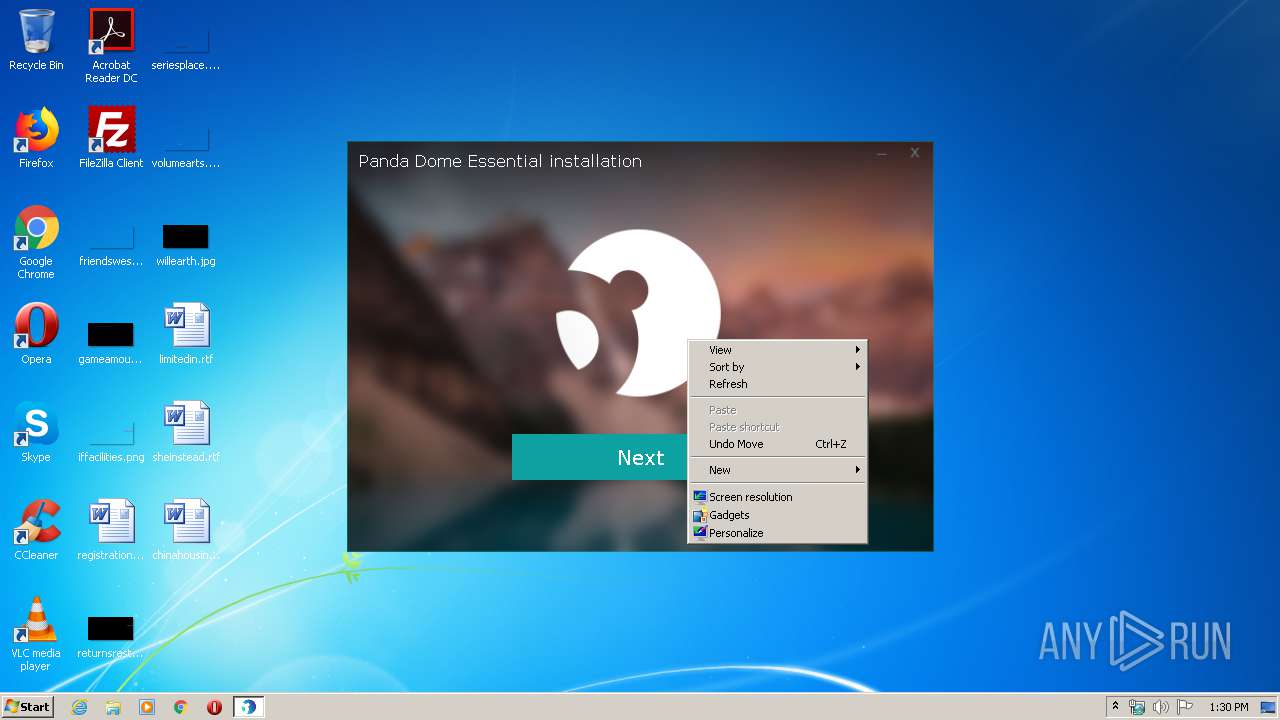Choose Refresh in the context menu
Image resolution: width=1280 pixels, height=720 pixels.
[777, 384]
